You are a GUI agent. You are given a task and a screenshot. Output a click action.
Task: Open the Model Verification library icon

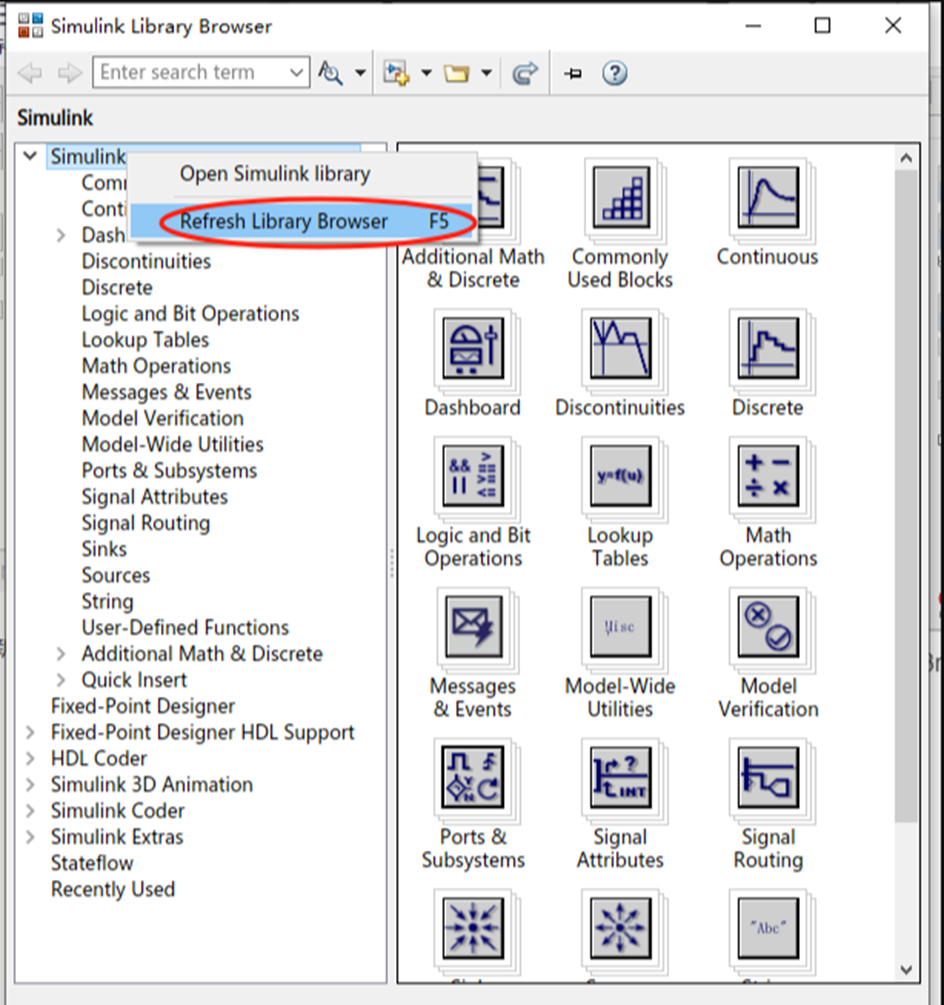pyautogui.click(x=768, y=627)
